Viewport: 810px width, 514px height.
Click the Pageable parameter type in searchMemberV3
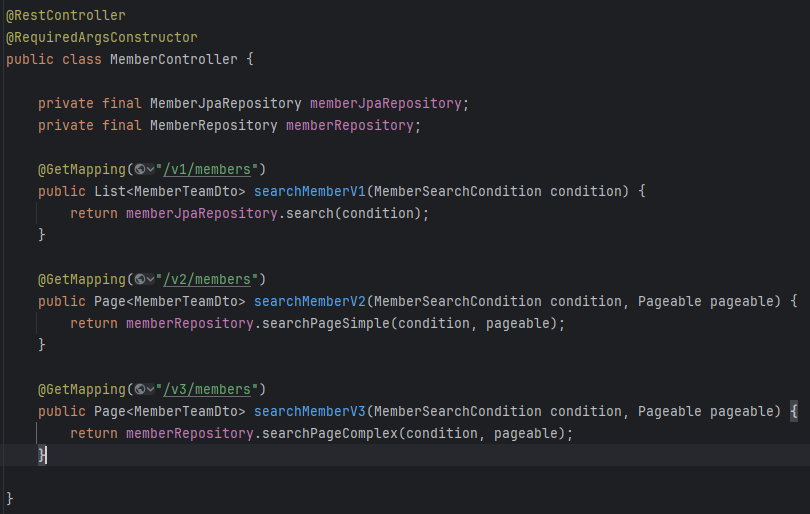(x=669, y=412)
